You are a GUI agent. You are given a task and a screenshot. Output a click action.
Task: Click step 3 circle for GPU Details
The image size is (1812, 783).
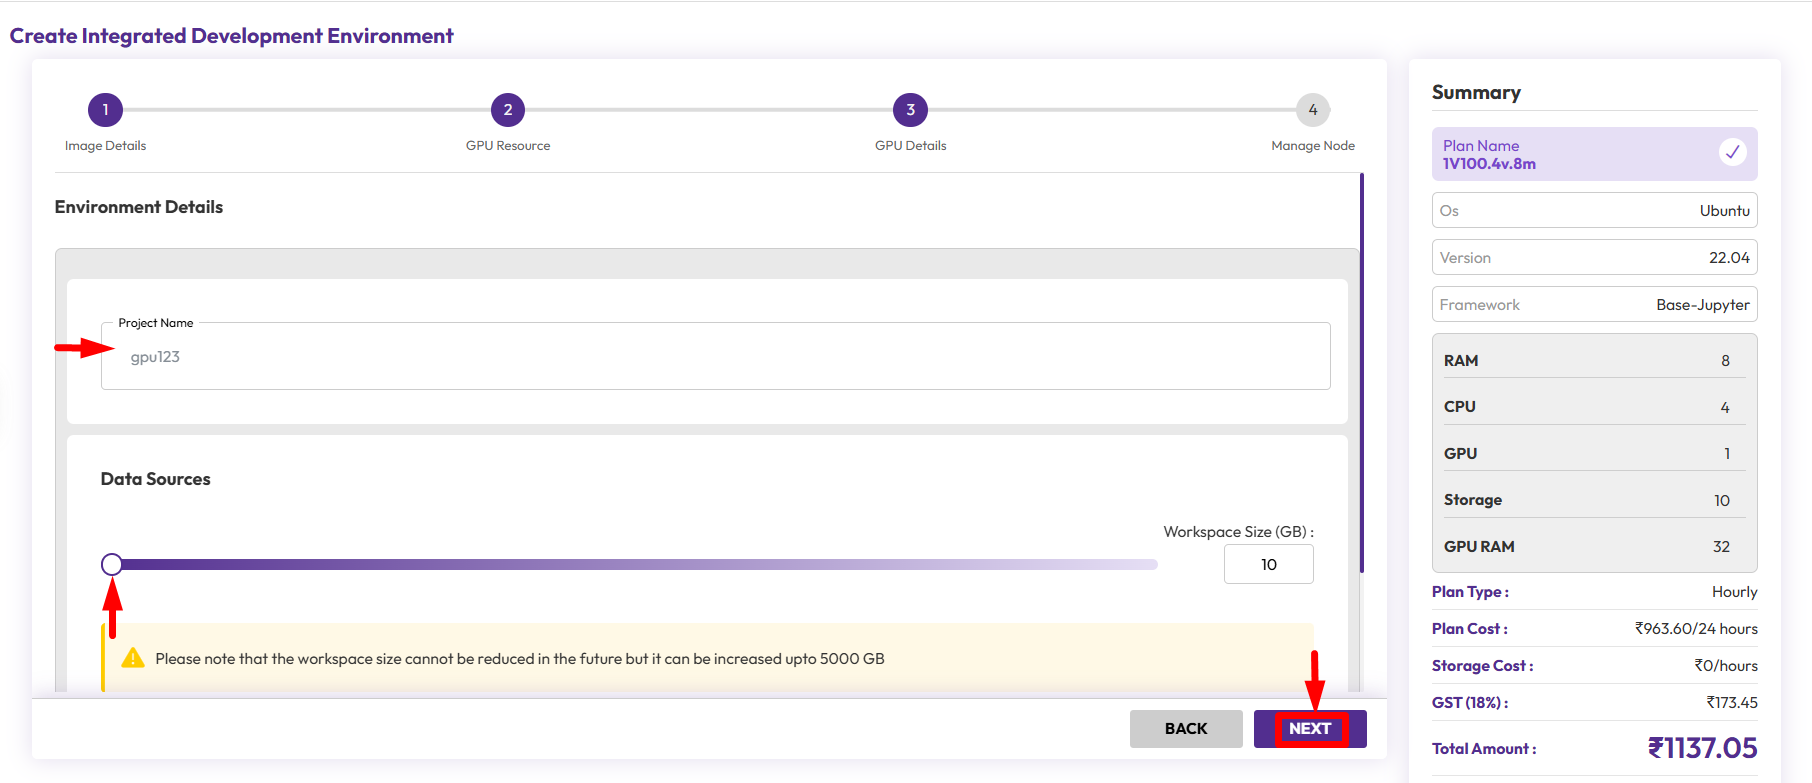(x=910, y=110)
